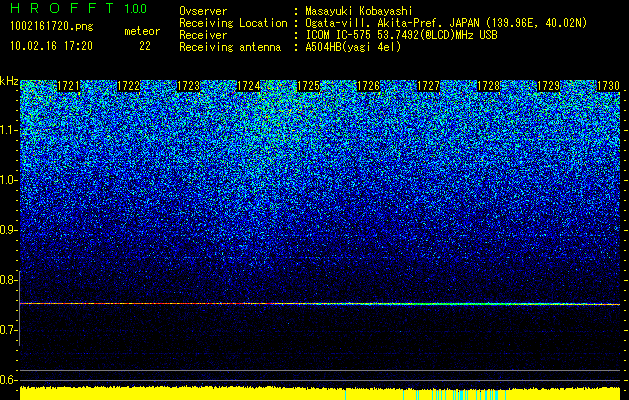The image size is (629, 400).
Task: Click the Receiving Location label
Action: click(x=233, y=24)
